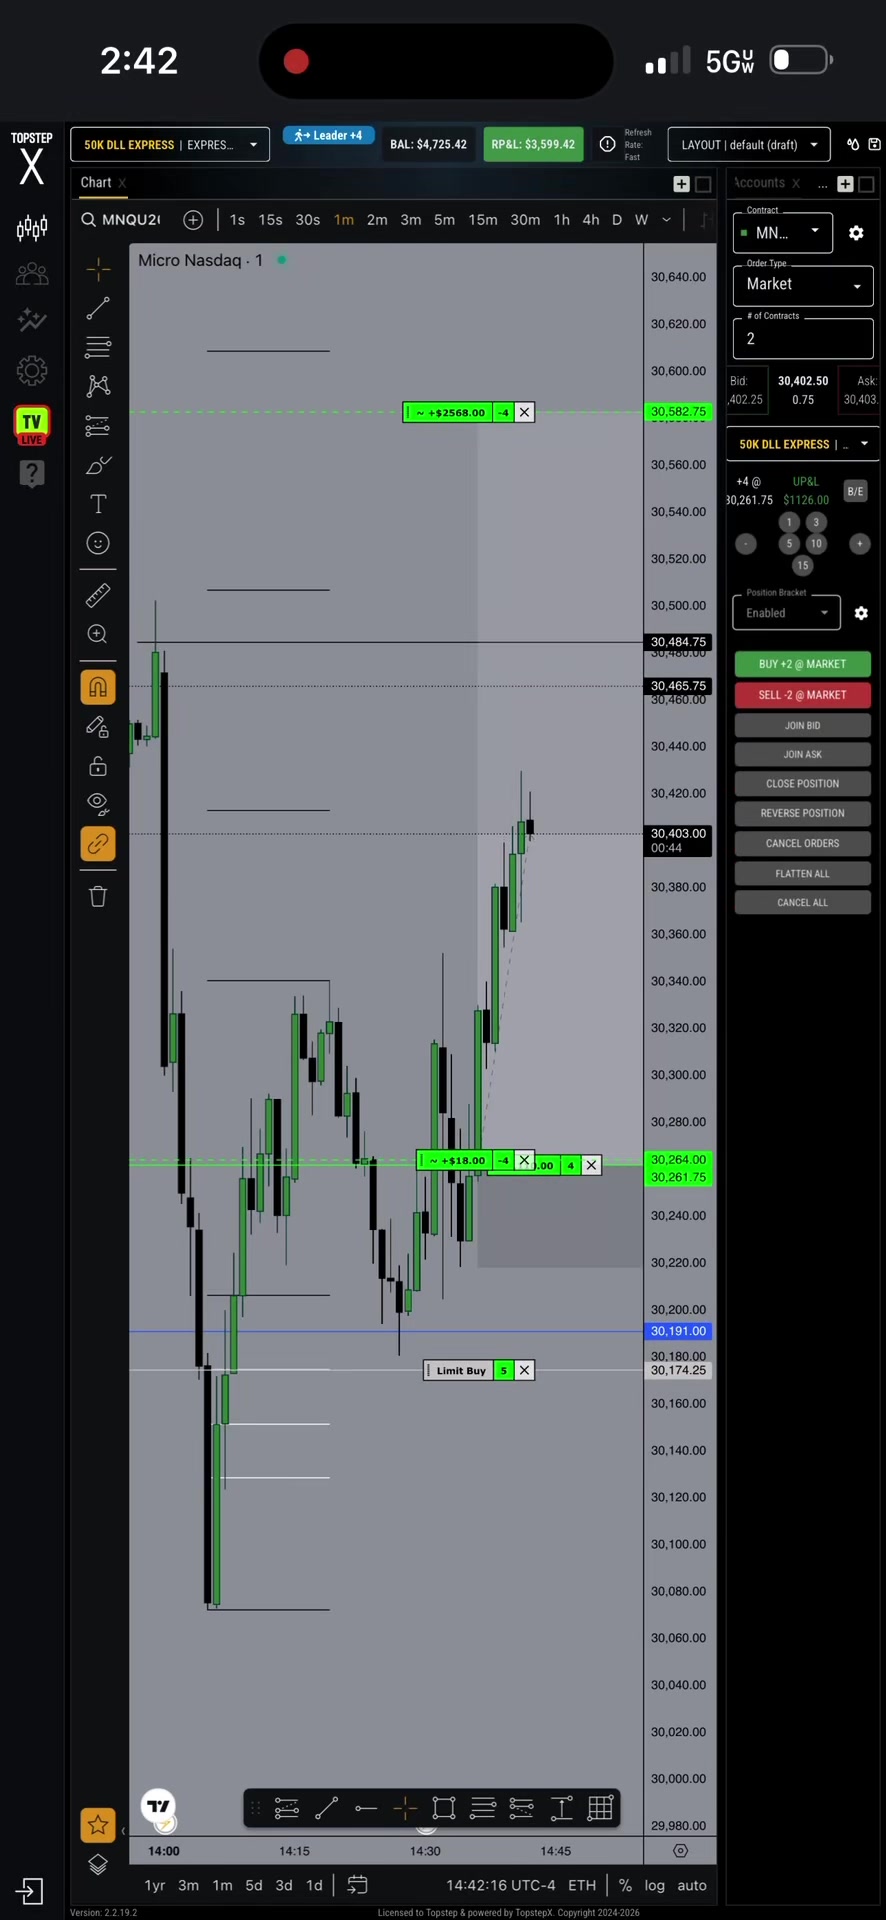
Task: Switch chart to 5m timeframe
Action: pos(444,220)
